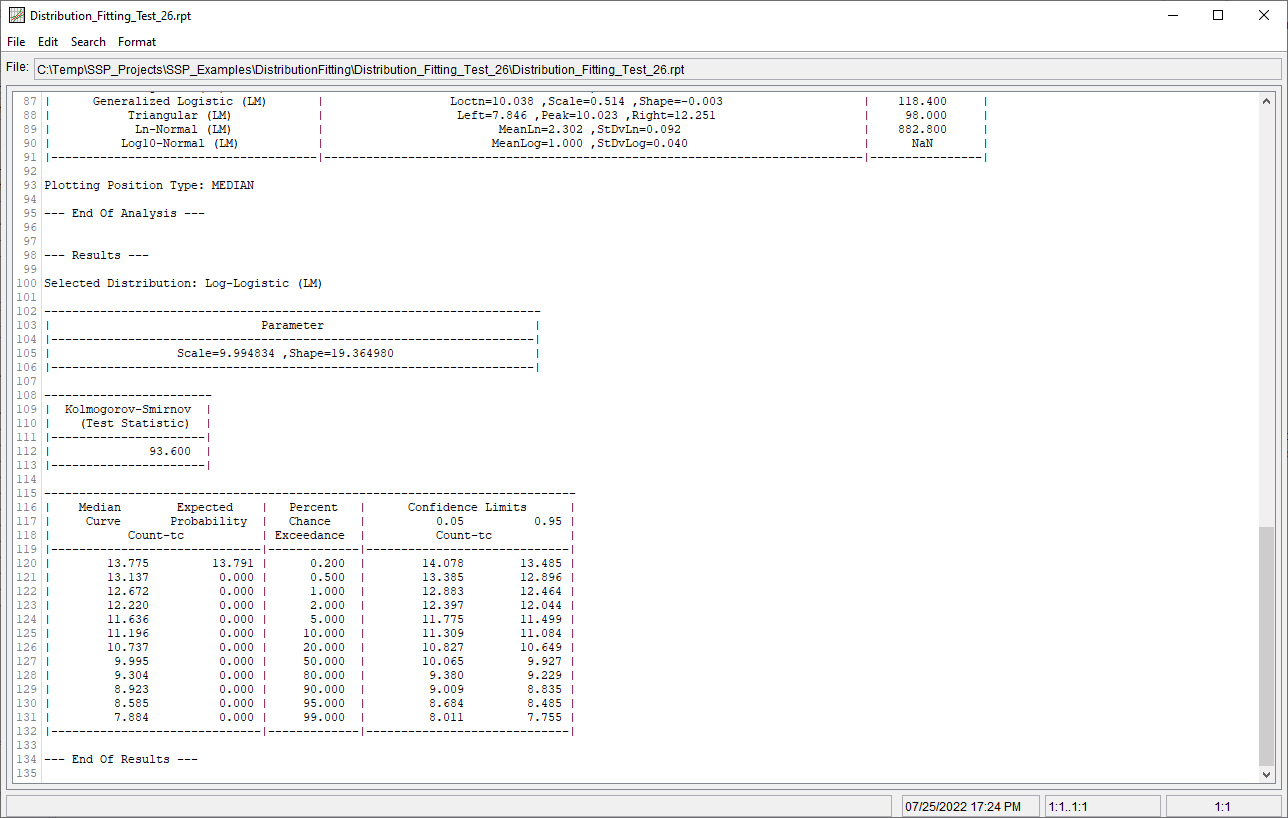Click the 7.884 median curve value

click(131, 717)
